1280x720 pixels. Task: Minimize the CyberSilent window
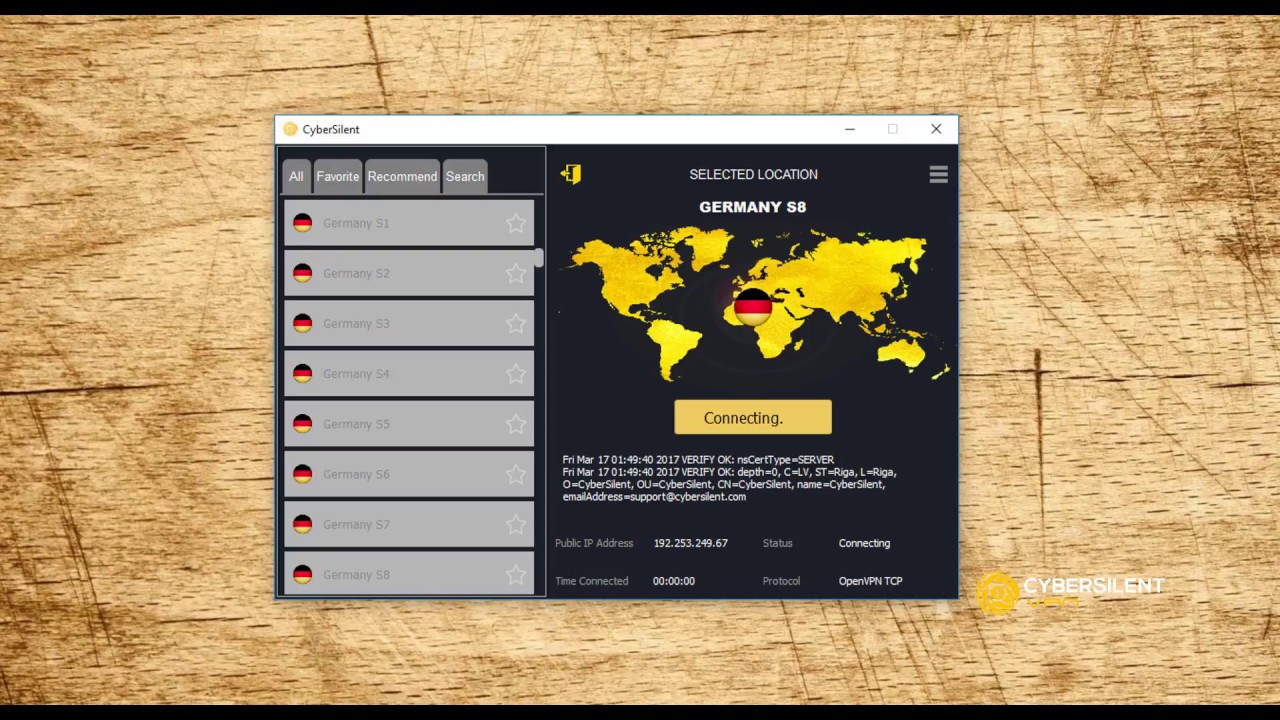[849, 129]
